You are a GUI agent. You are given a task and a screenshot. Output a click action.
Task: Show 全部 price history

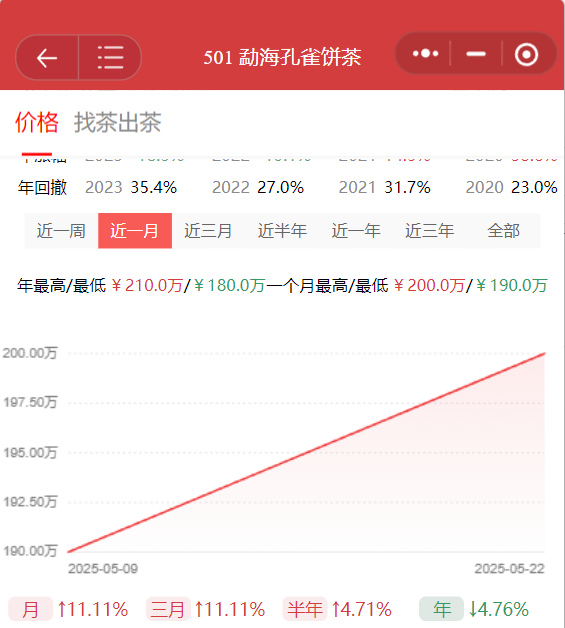(x=503, y=231)
